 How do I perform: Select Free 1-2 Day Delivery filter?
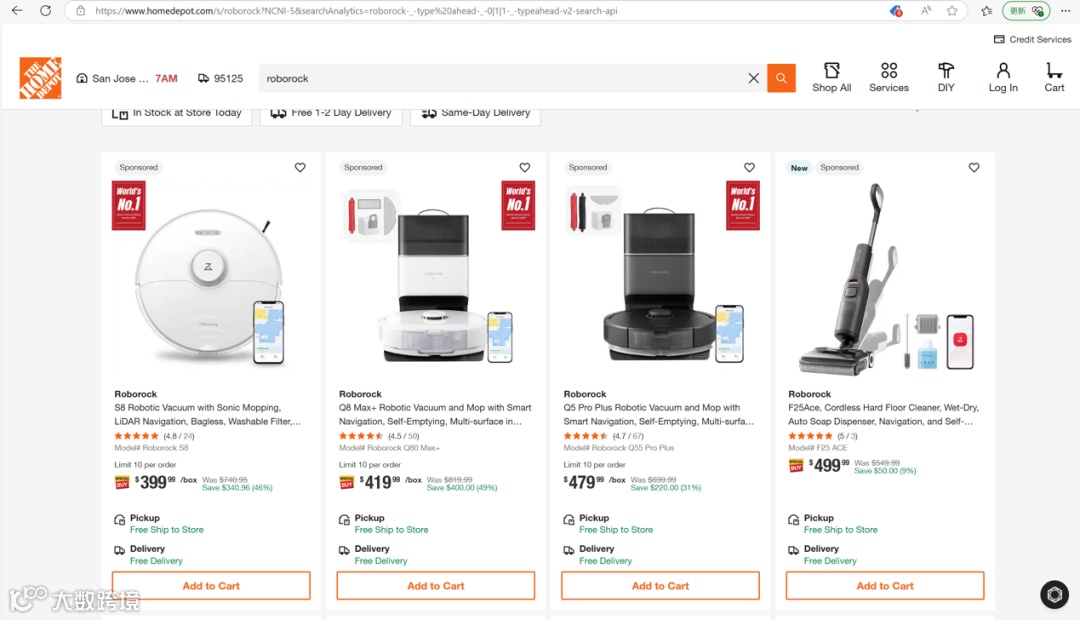coord(331,113)
